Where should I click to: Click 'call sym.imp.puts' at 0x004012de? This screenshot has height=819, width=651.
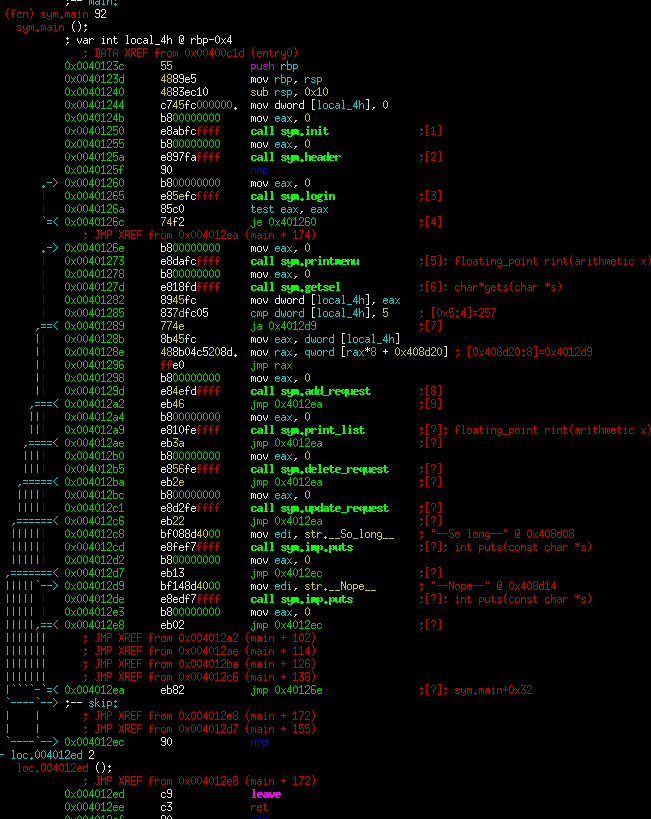(x=301, y=599)
